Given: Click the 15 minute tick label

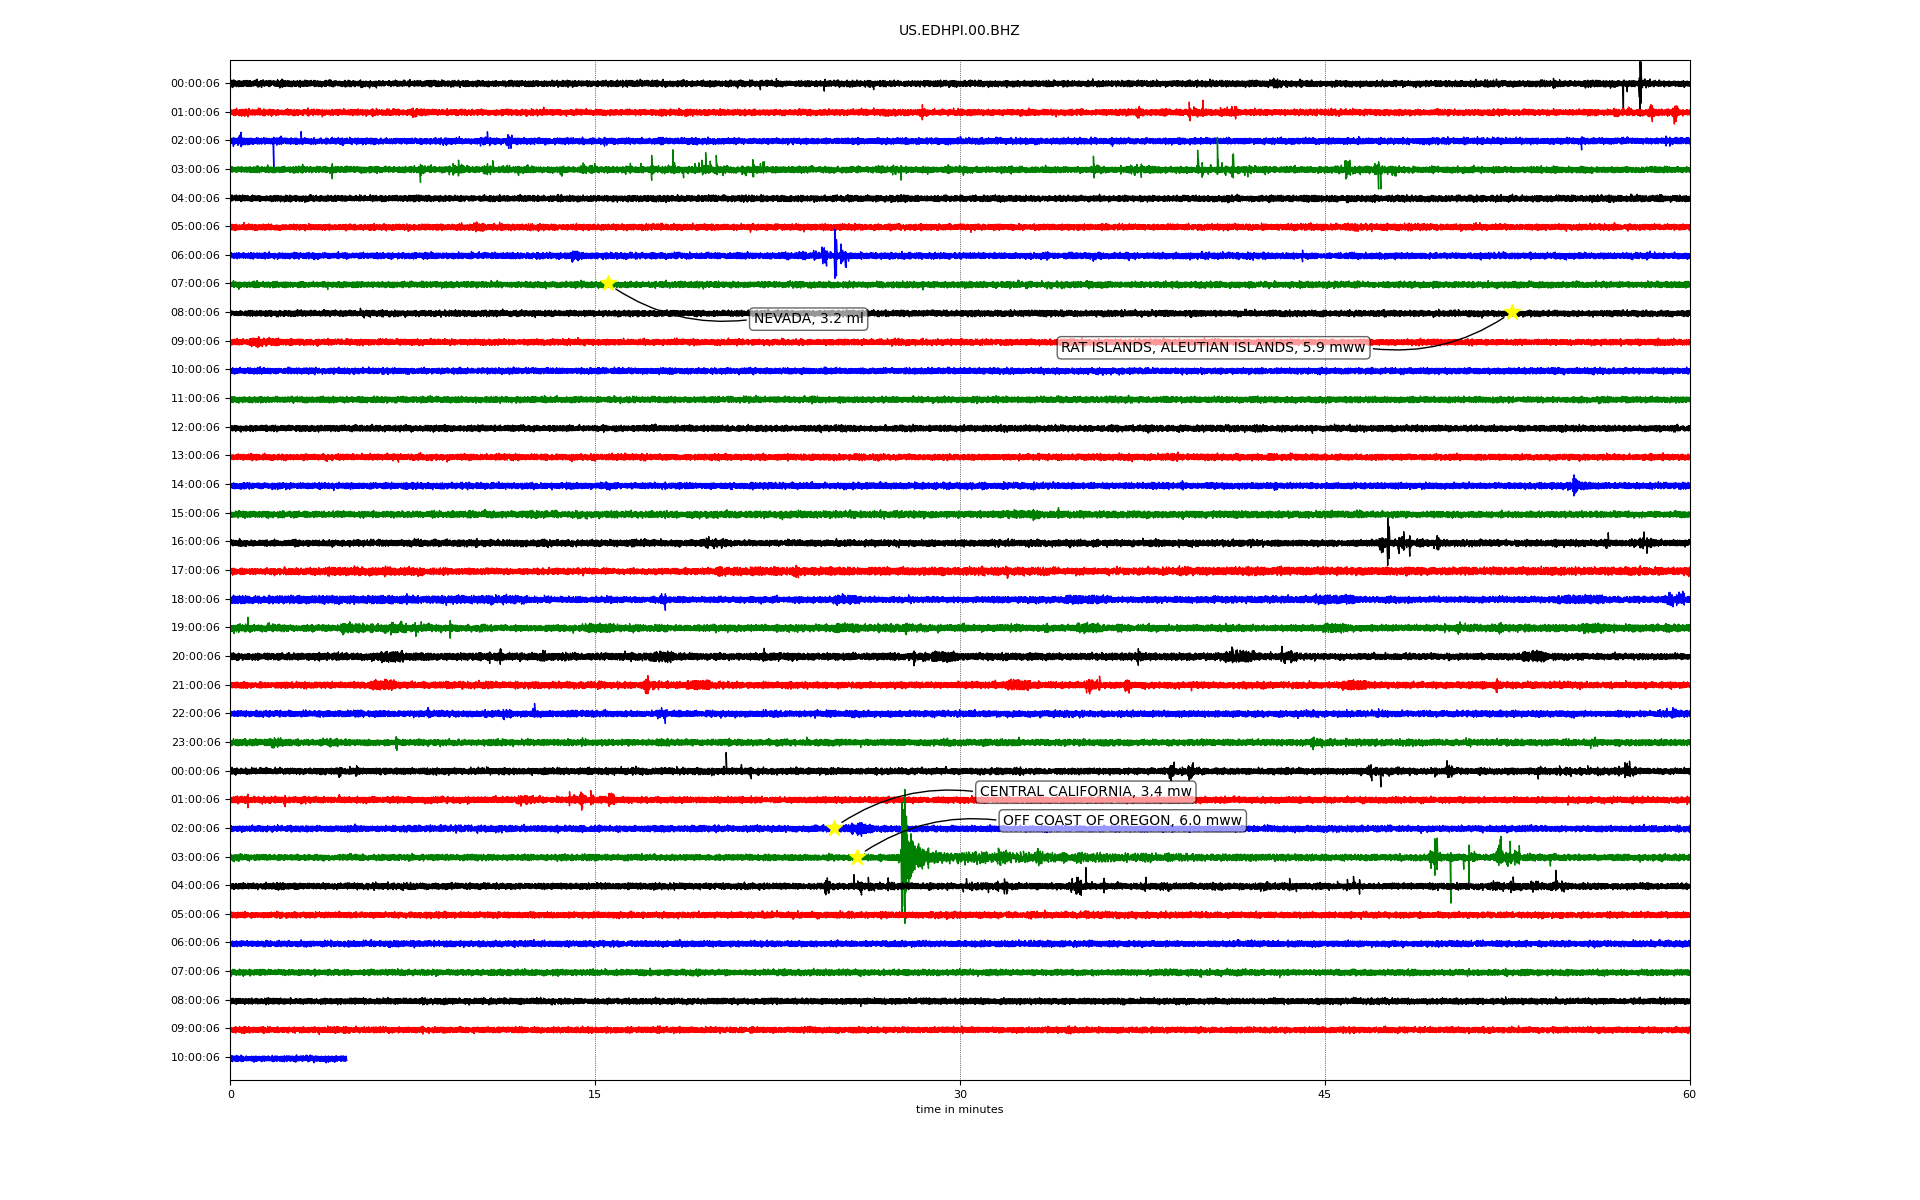Looking at the screenshot, I should (595, 1094).
